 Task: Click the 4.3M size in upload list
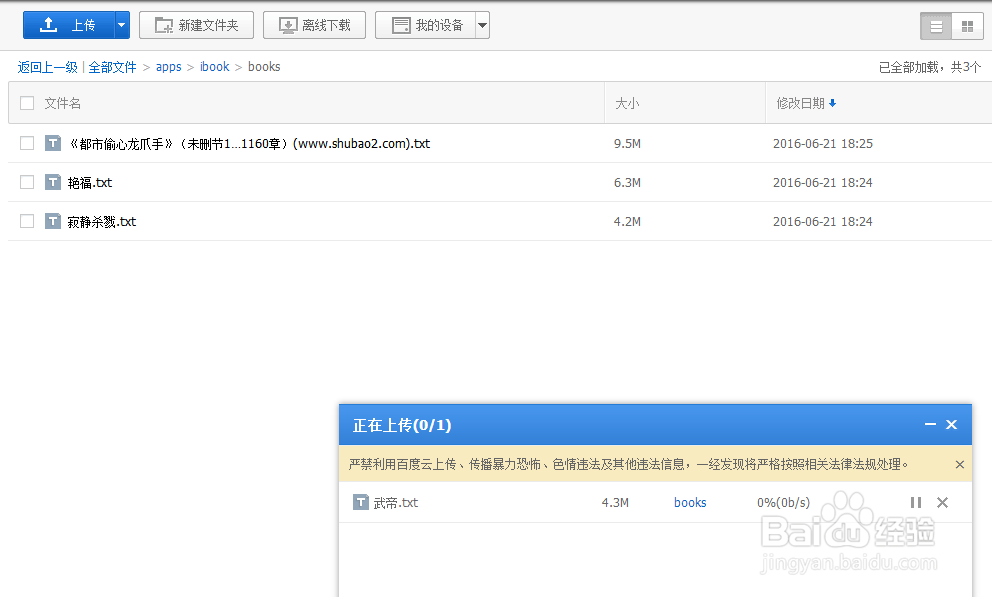615,503
